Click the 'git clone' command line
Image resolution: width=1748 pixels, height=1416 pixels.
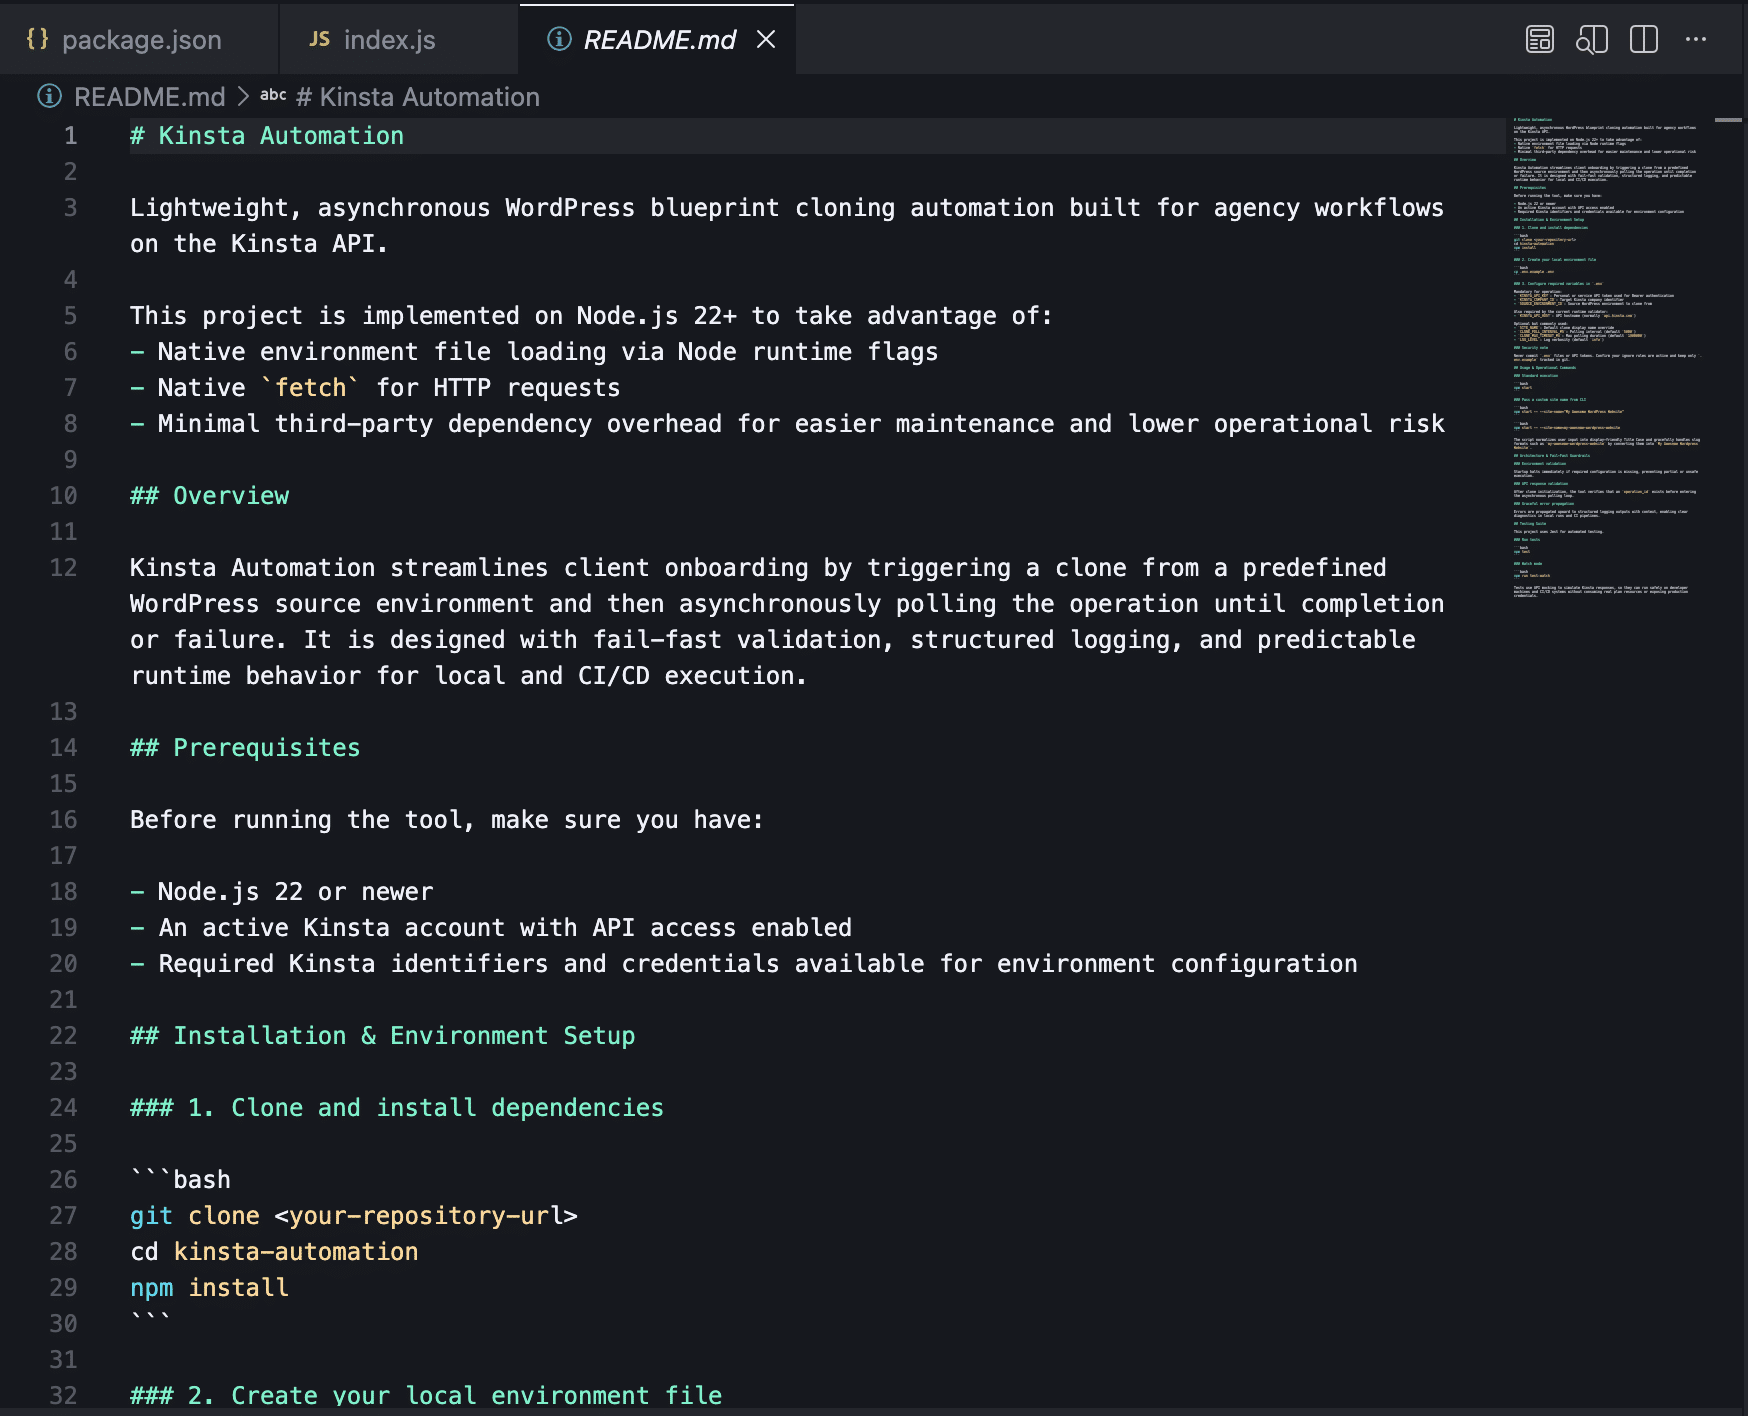coord(354,1216)
